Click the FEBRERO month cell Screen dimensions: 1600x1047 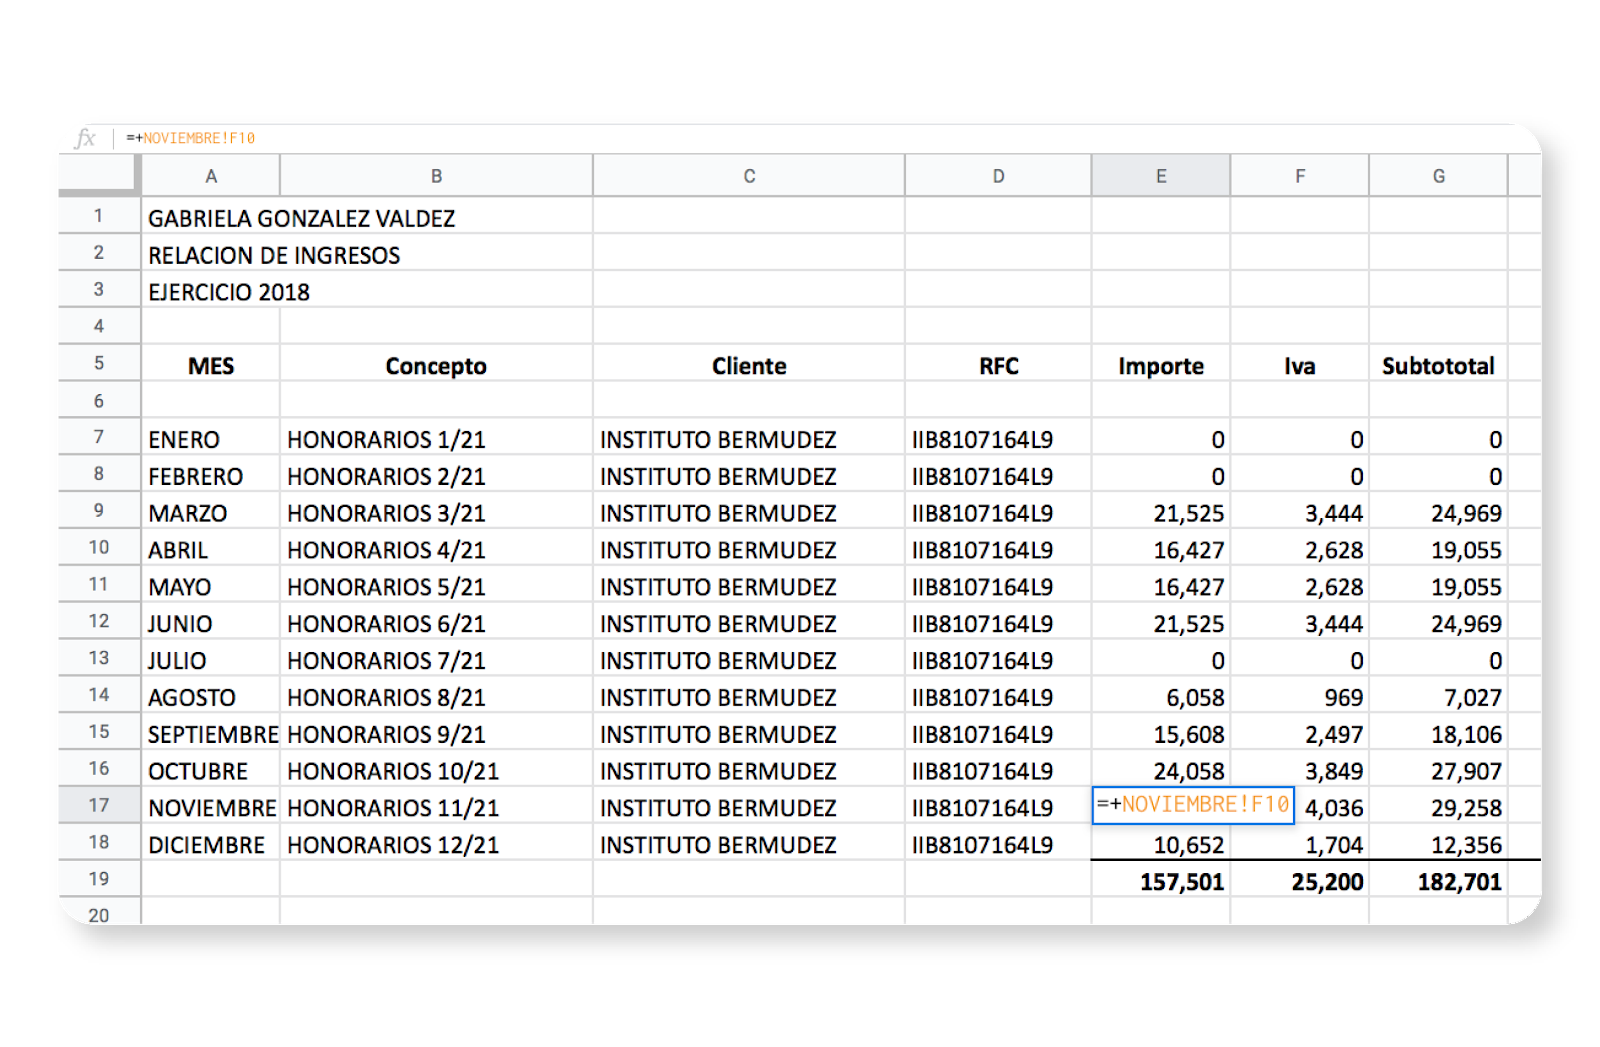coord(211,476)
